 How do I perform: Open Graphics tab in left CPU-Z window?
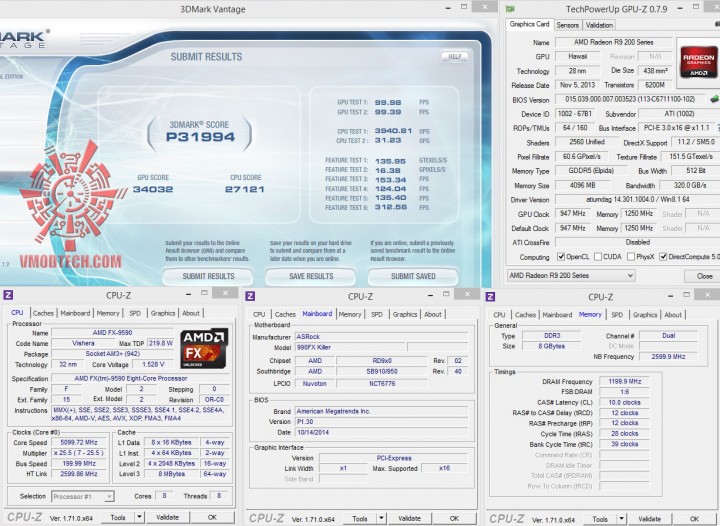point(163,313)
